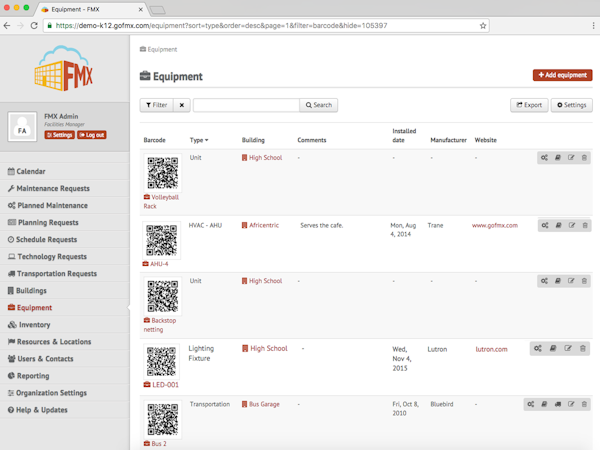Image resolution: width=600 pixels, height=450 pixels.
Task: Open planned maintenance icon for Backstop netting row
Action: (544, 281)
